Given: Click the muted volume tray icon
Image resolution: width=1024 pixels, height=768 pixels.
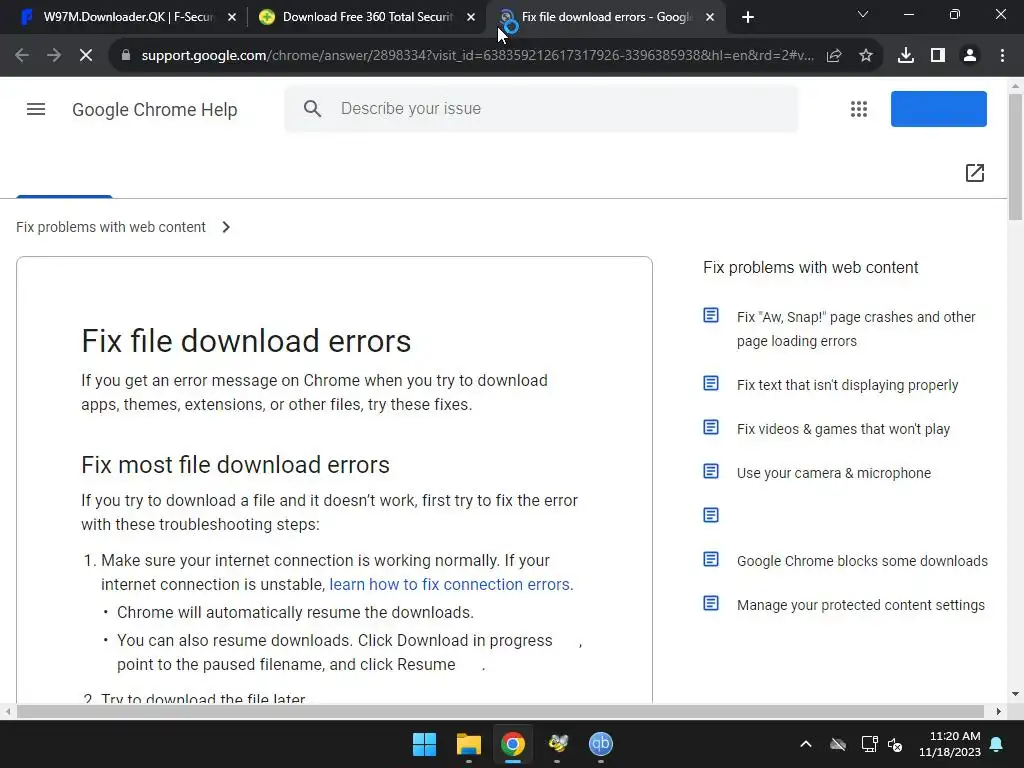Looking at the screenshot, I should (895, 744).
